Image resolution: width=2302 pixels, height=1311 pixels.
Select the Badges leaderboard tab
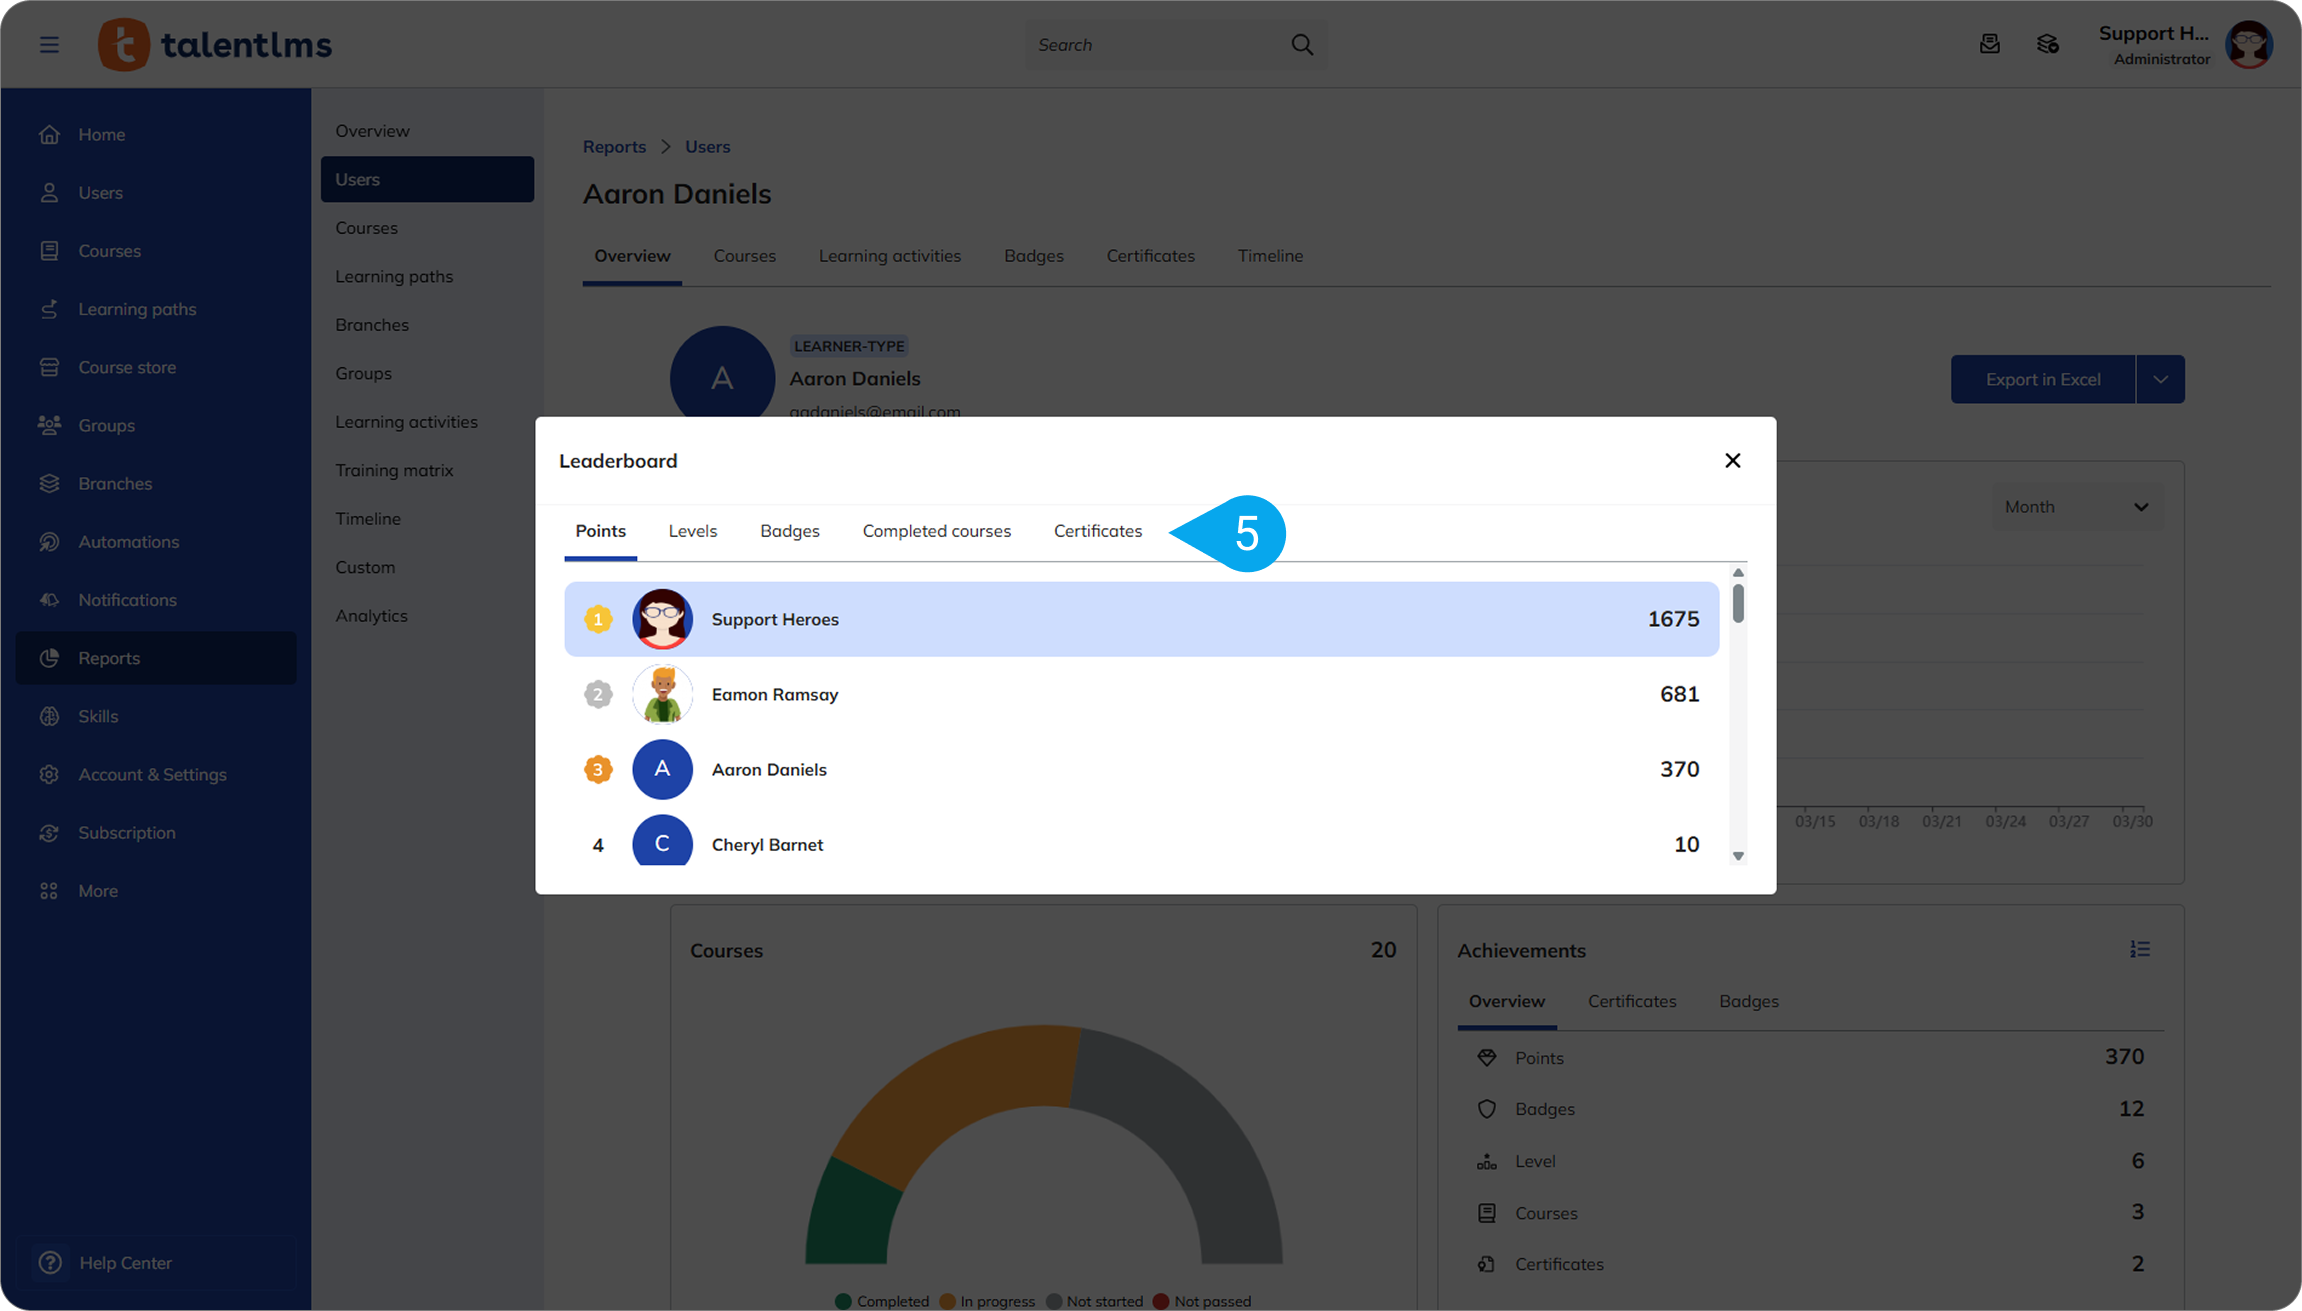(x=789, y=531)
